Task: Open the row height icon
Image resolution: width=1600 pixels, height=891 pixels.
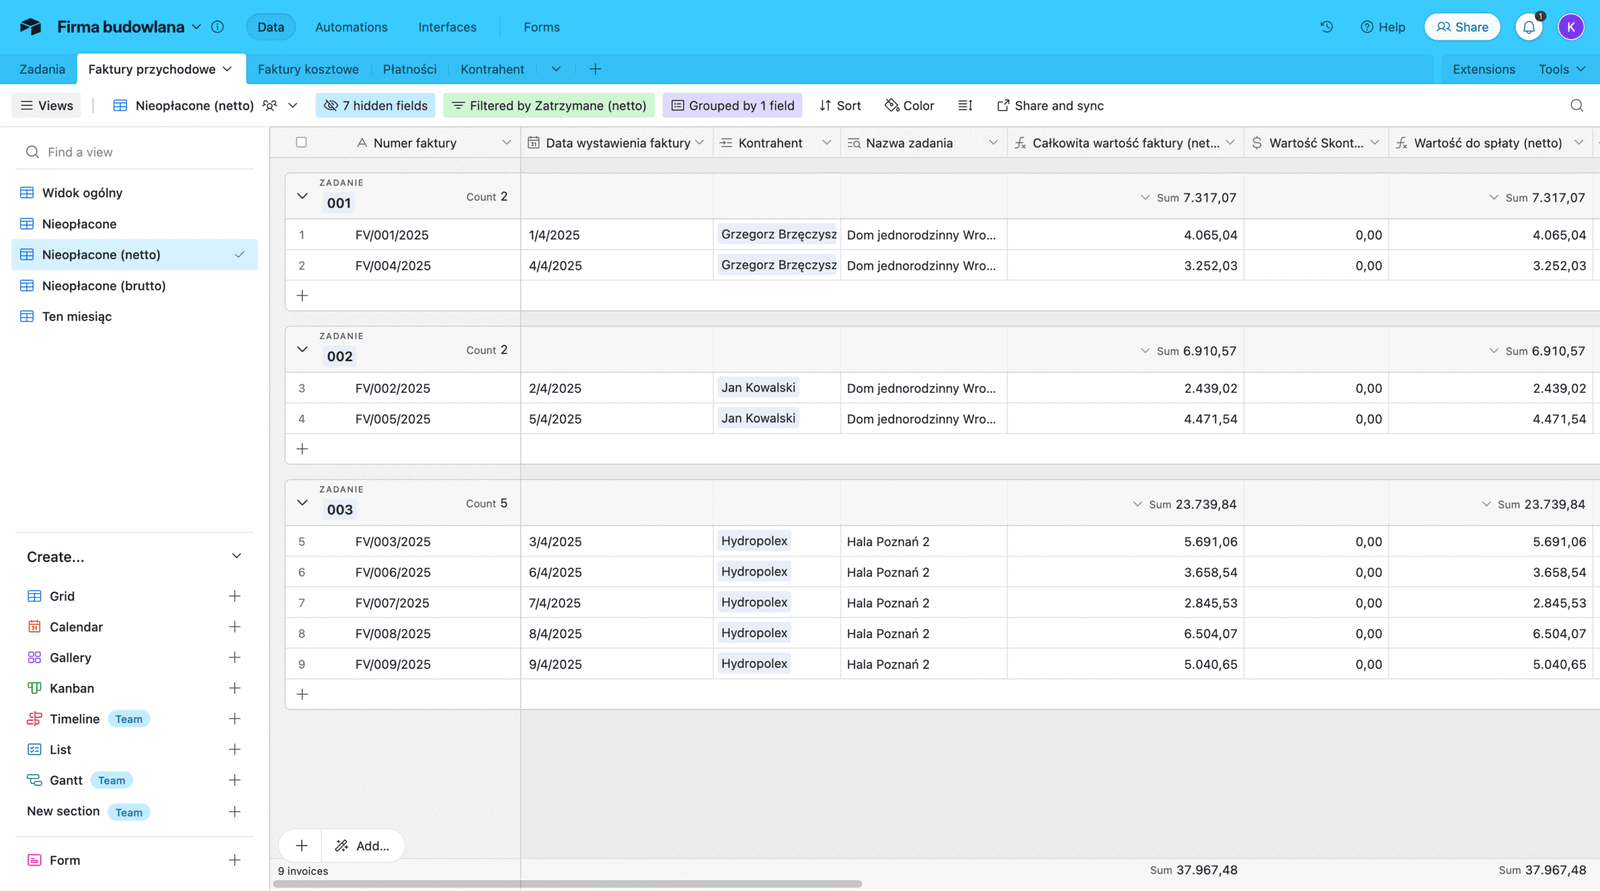Action: click(x=965, y=106)
